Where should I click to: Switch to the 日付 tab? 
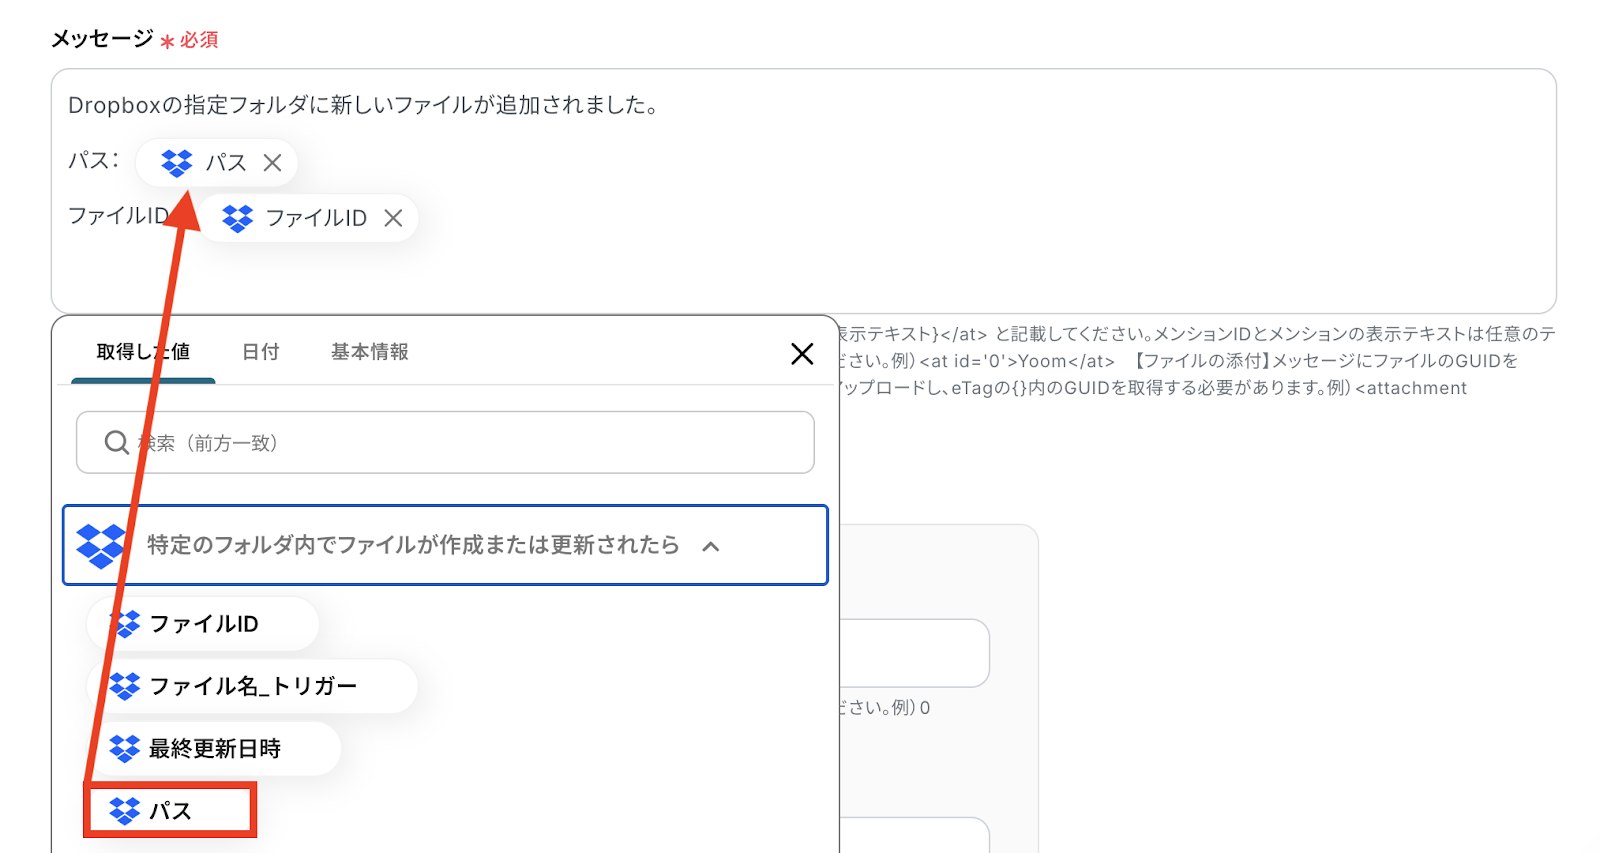click(260, 352)
